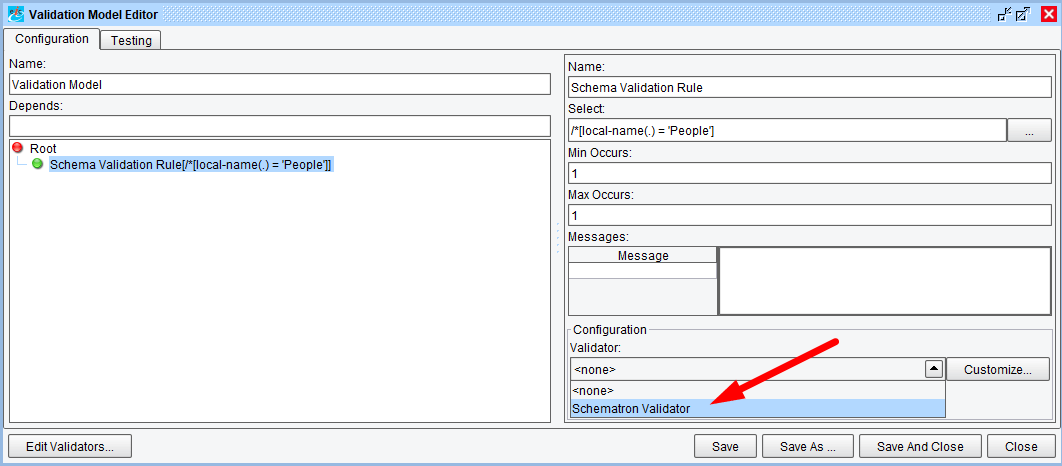Viewport: 1062px width, 466px height.
Task: Click Save And Close
Action: (919, 446)
